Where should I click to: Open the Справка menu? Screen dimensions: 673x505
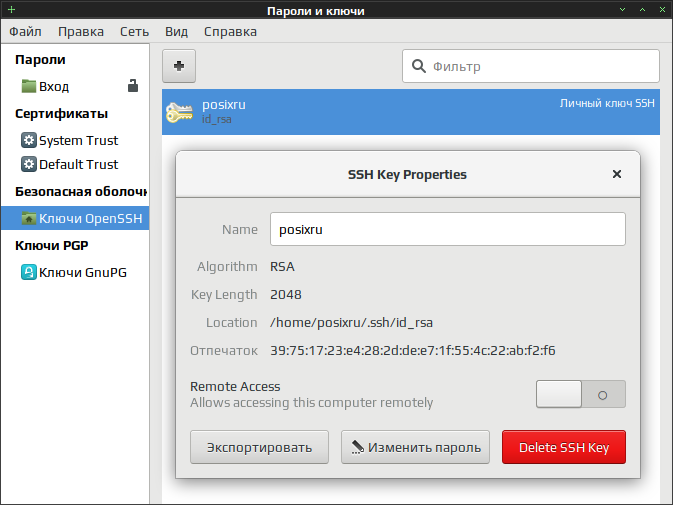tap(230, 31)
